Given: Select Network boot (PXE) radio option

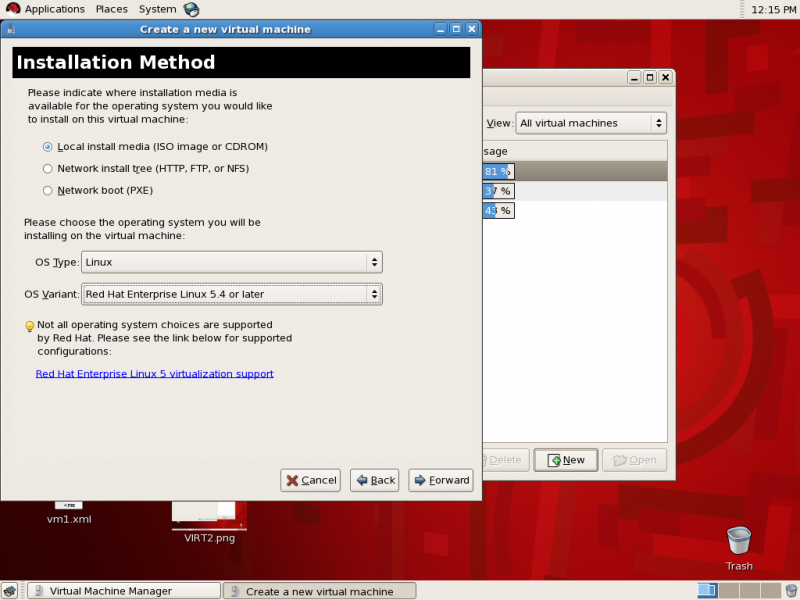Looking at the screenshot, I should [x=47, y=191].
